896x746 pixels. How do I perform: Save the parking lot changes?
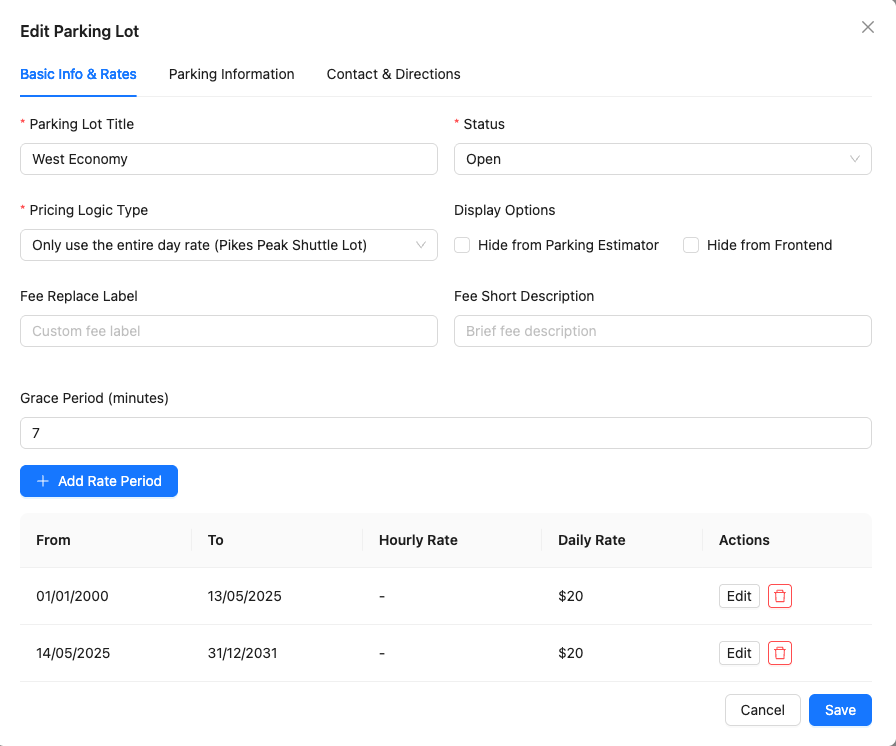click(x=840, y=710)
